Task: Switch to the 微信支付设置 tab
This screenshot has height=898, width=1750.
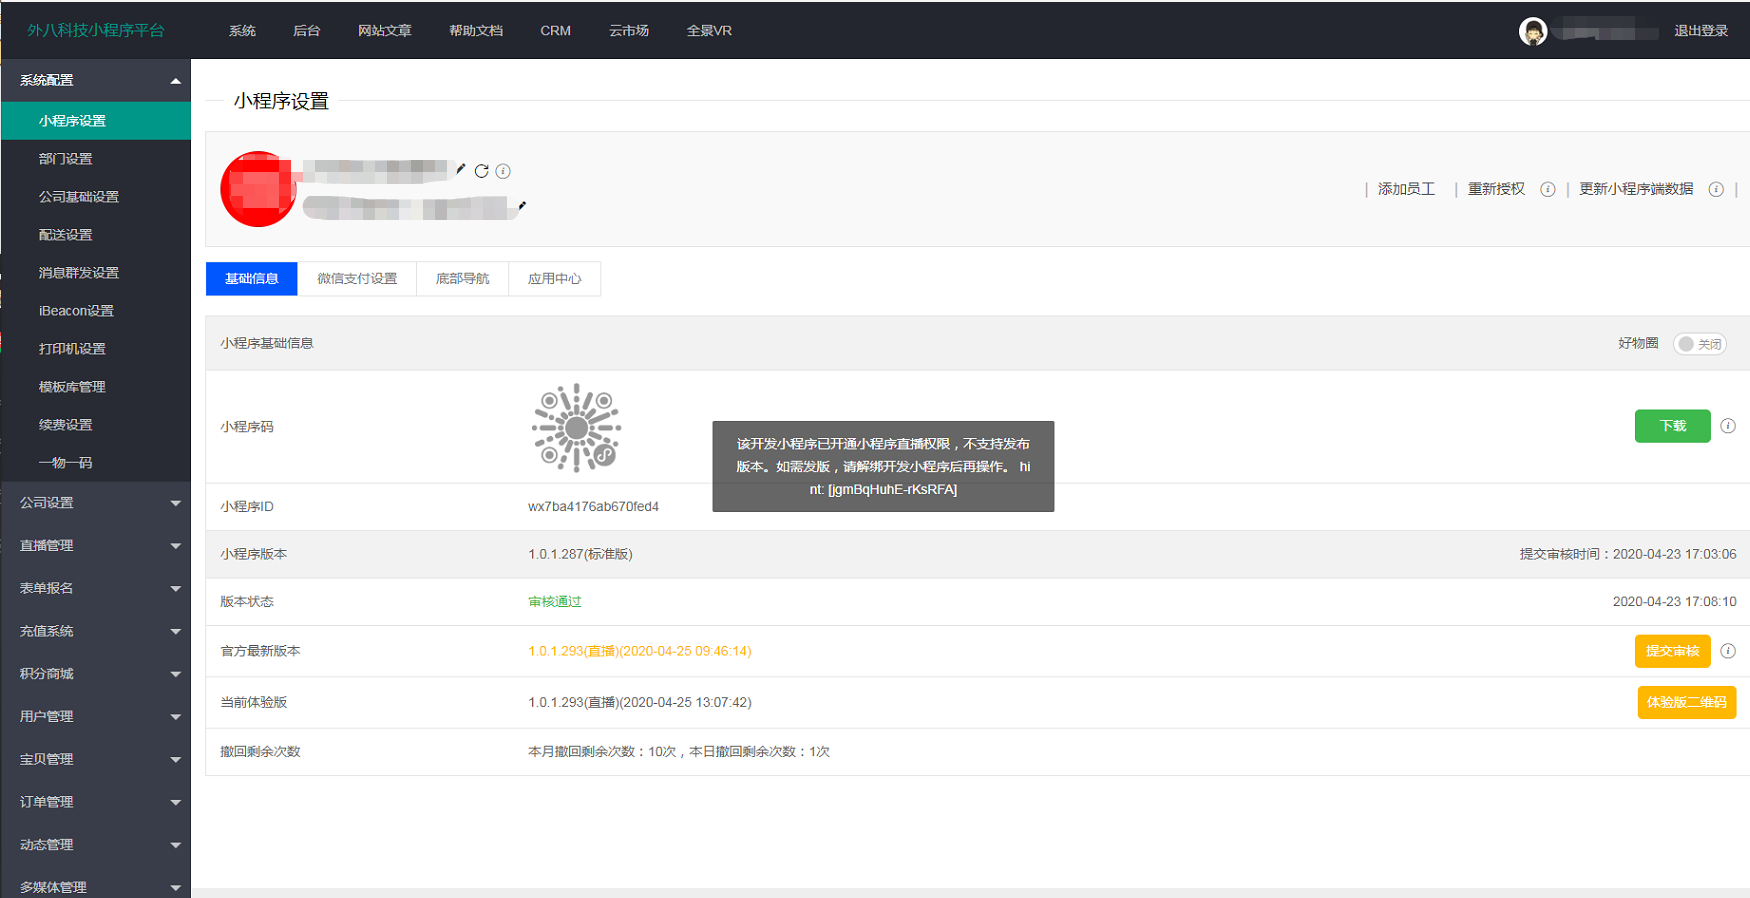Action: coord(357,279)
